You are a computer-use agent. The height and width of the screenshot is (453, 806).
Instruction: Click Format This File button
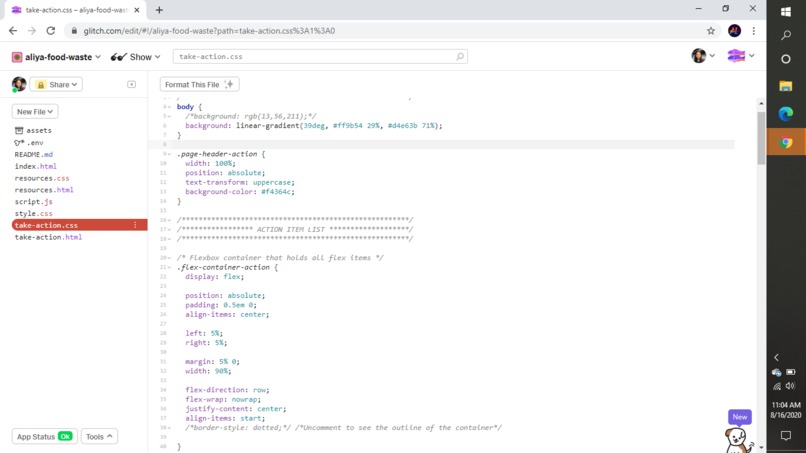point(199,84)
